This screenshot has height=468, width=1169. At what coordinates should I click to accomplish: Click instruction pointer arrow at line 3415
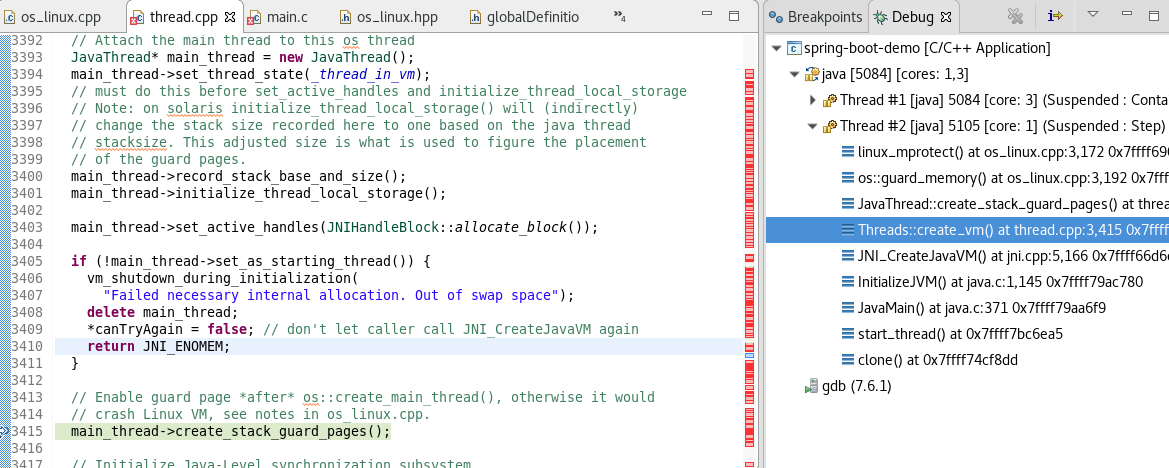(x=4, y=431)
